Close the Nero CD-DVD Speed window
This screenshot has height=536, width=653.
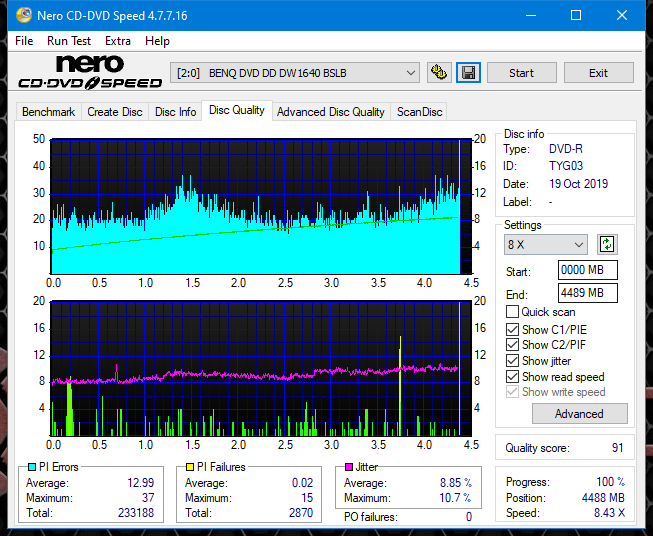(622, 15)
